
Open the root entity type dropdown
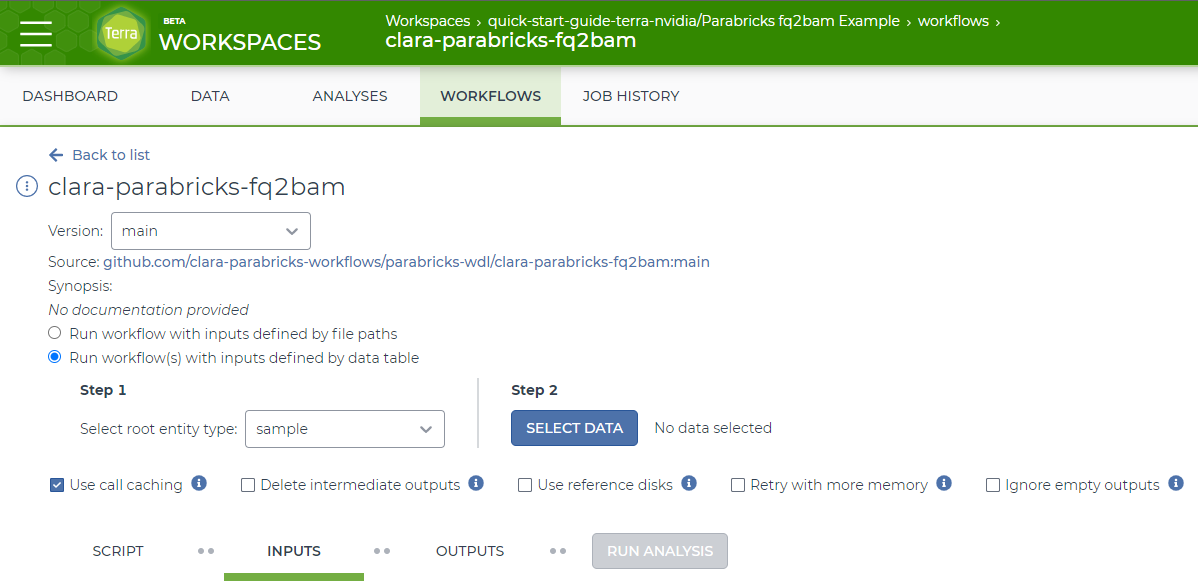(x=344, y=429)
